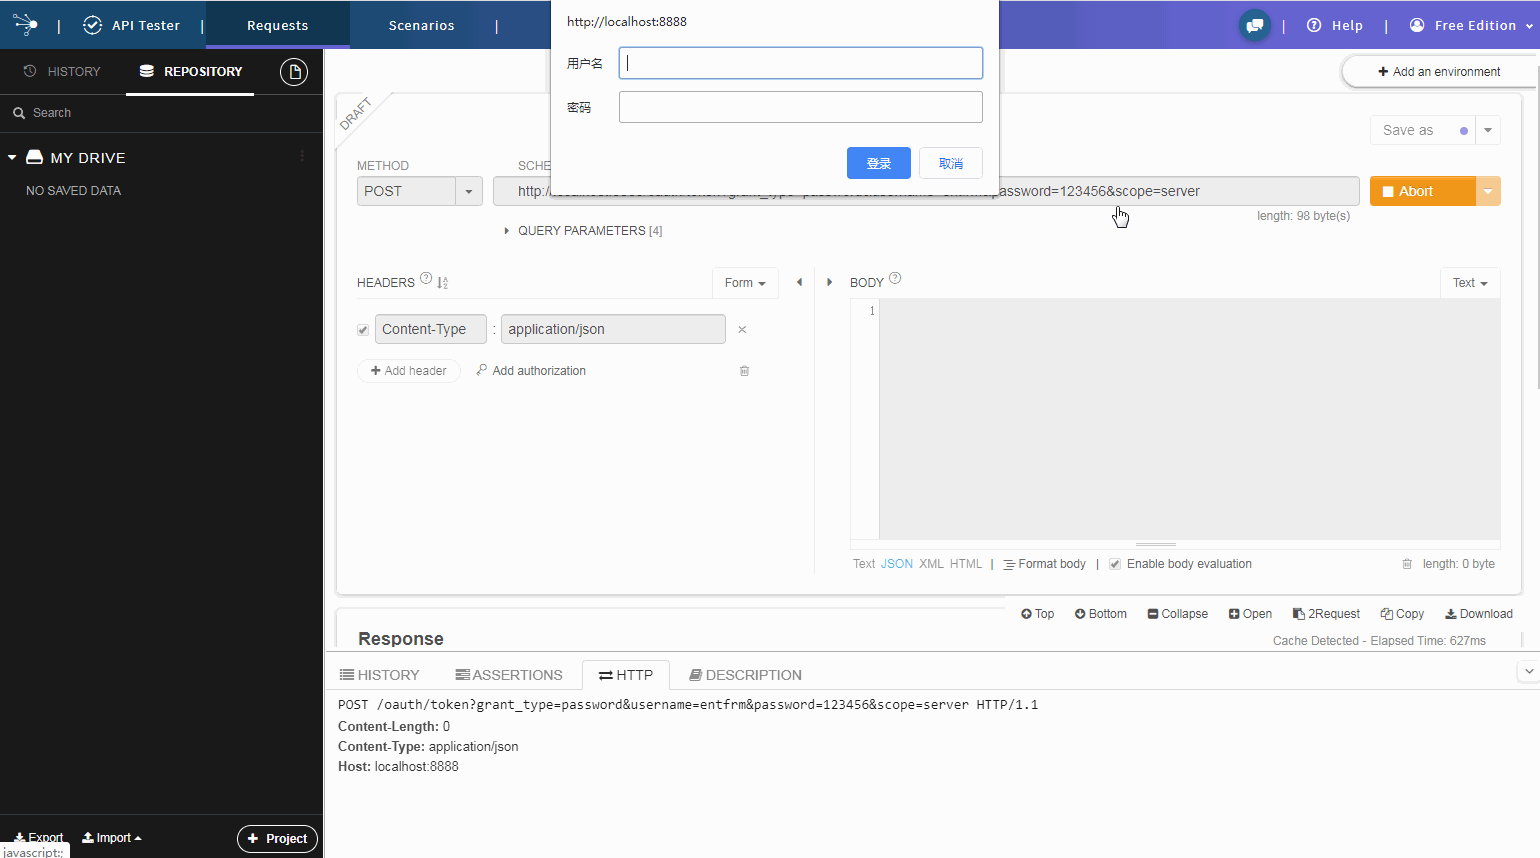The width and height of the screenshot is (1540, 858).
Task: Open the Save as dropdown arrow
Action: coord(1488,130)
